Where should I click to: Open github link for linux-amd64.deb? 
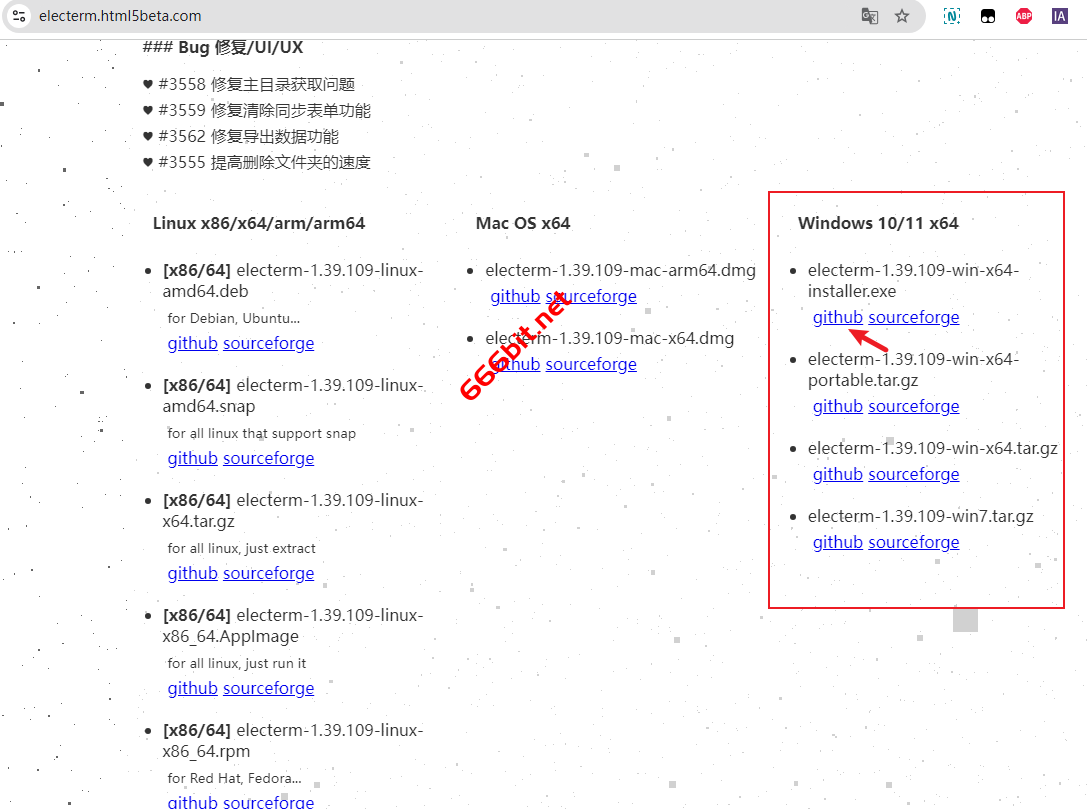click(192, 343)
